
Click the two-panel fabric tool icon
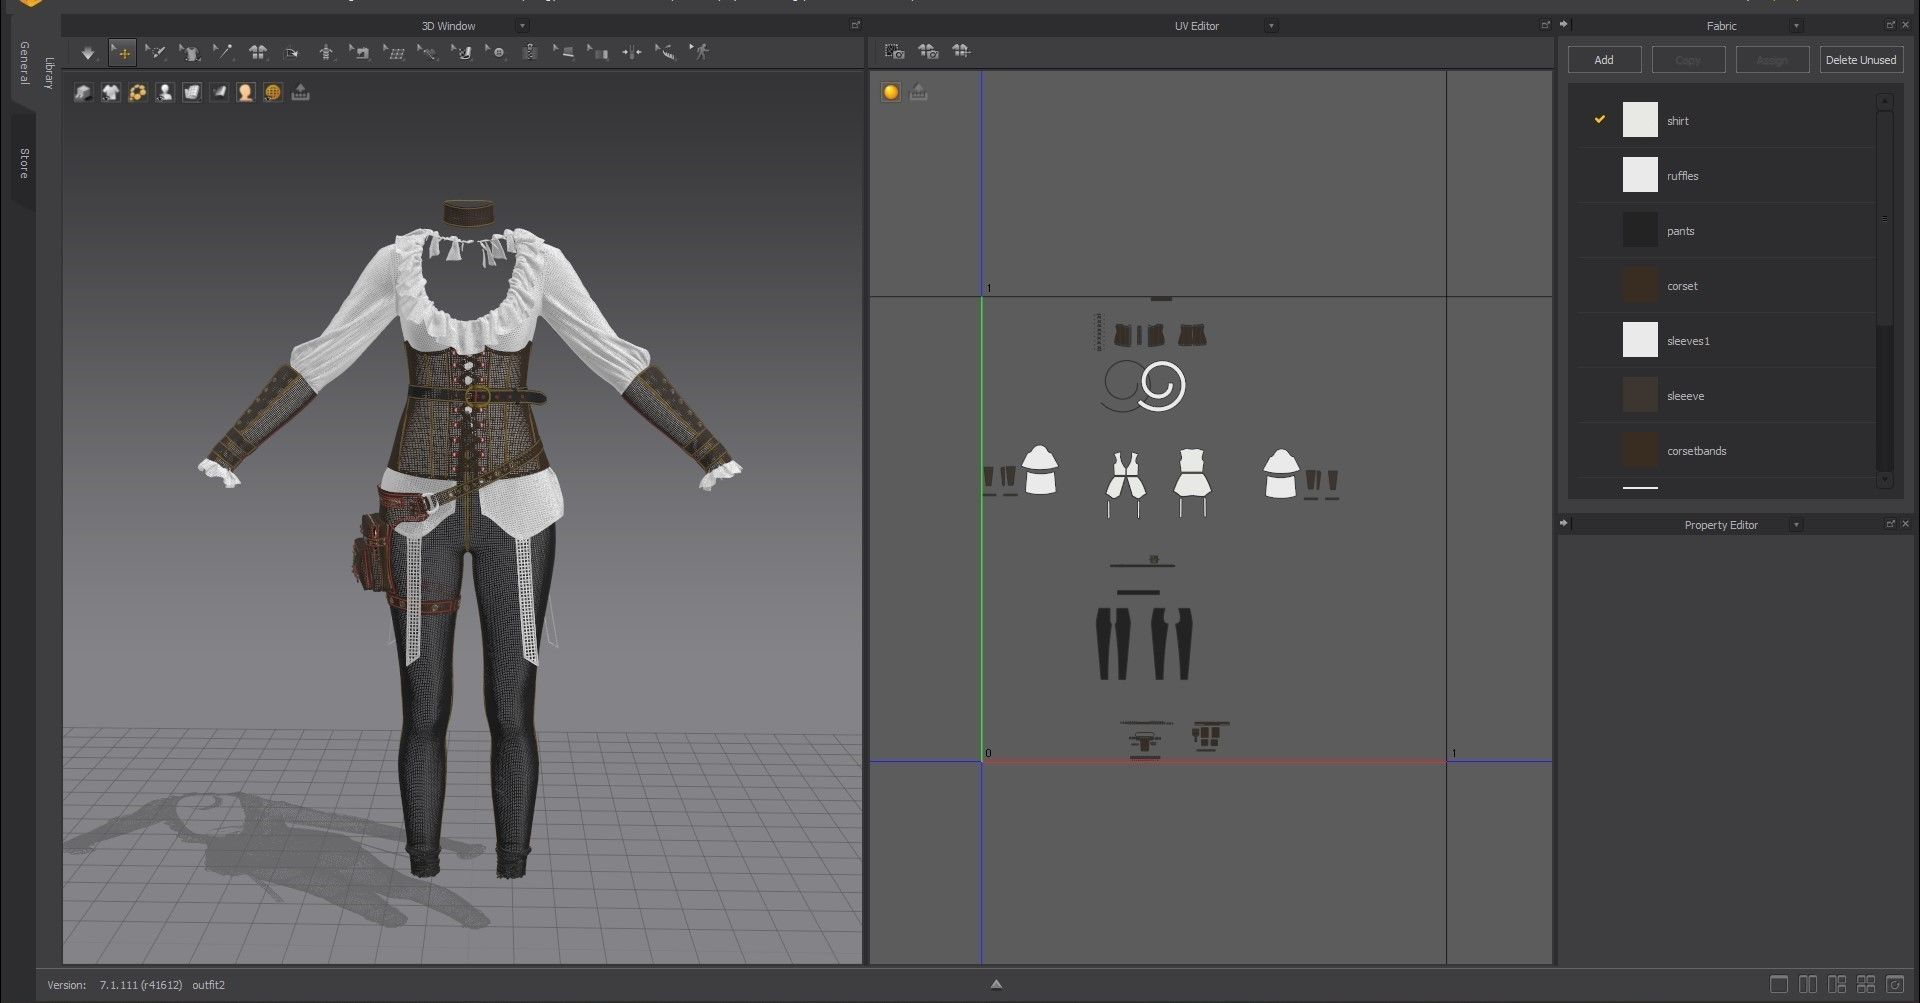point(598,52)
